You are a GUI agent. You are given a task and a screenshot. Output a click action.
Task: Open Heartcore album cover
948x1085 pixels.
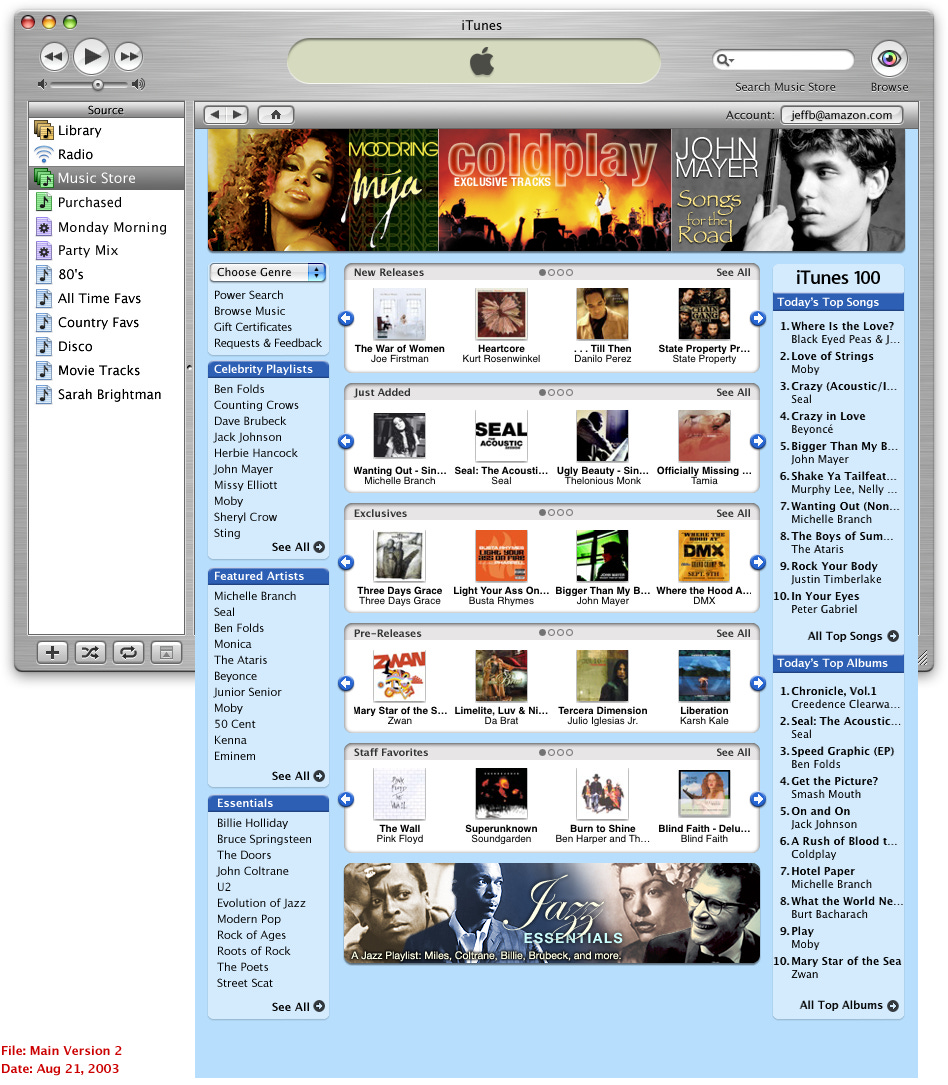click(501, 313)
